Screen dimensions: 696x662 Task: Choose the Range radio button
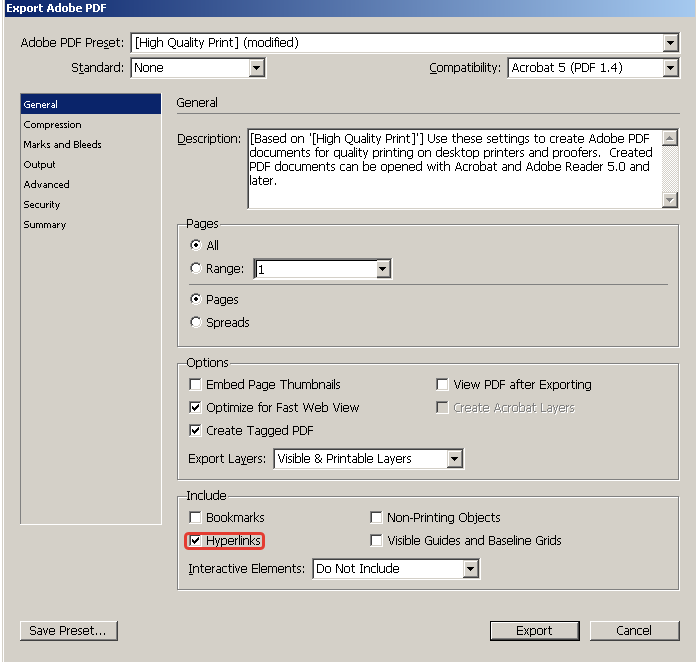pyautogui.click(x=196, y=268)
